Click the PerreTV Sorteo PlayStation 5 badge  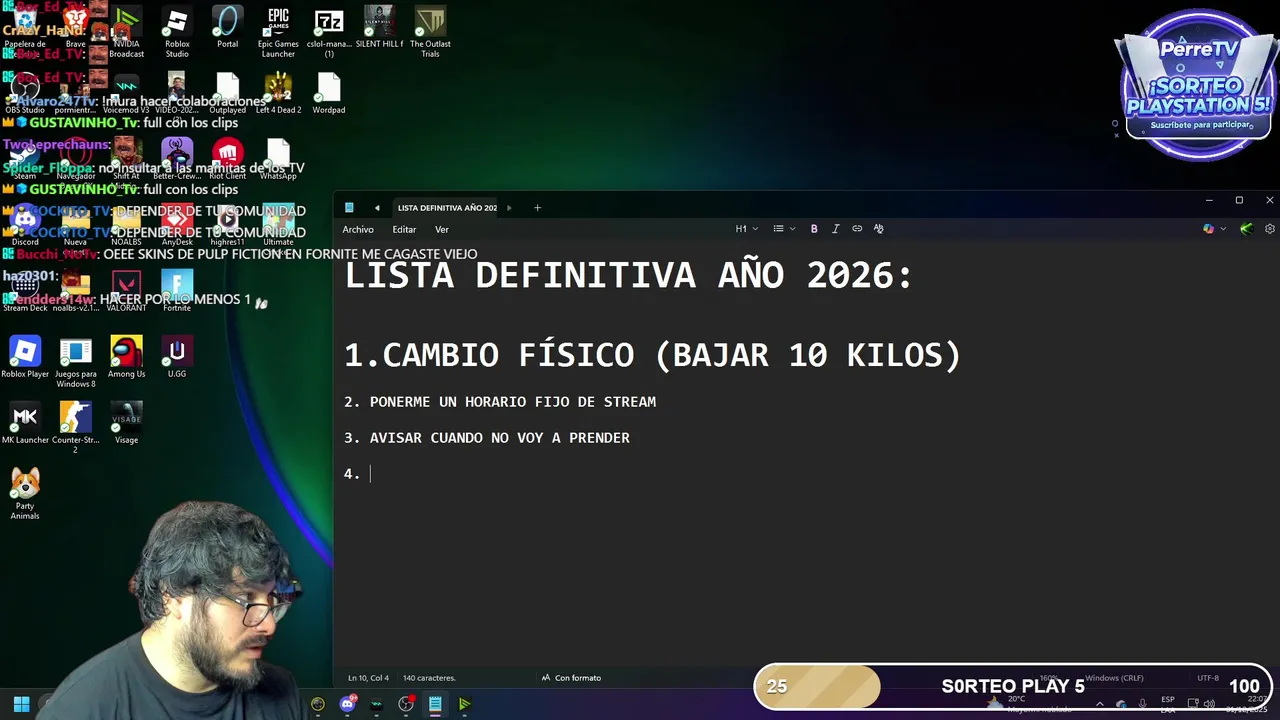coord(1198,85)
